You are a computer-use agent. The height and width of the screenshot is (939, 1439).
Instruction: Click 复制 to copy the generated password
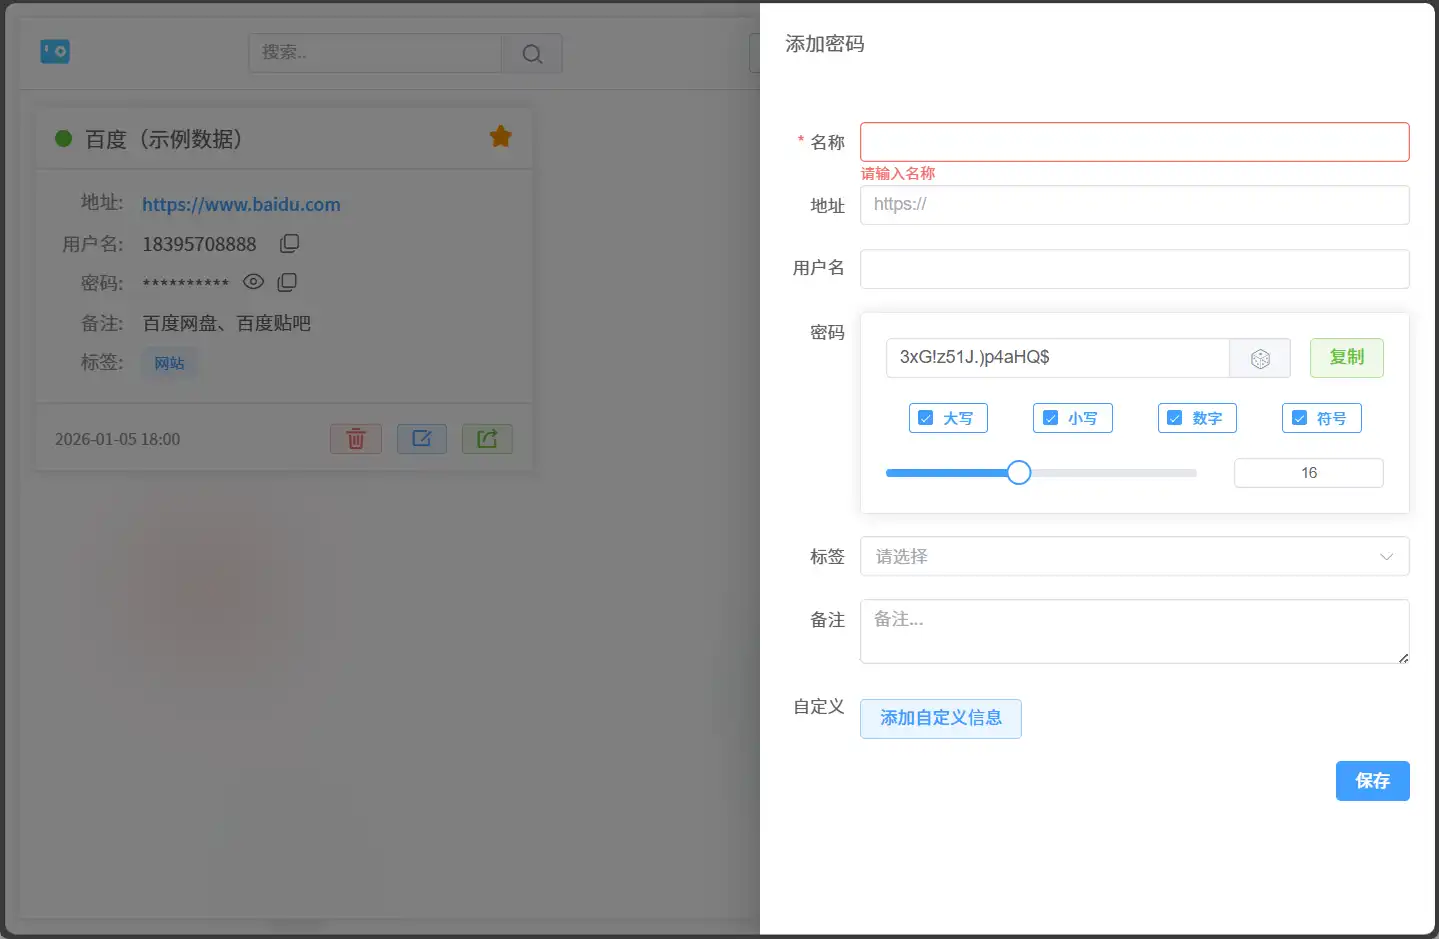pyautogui.click(x=1346, y=358)
